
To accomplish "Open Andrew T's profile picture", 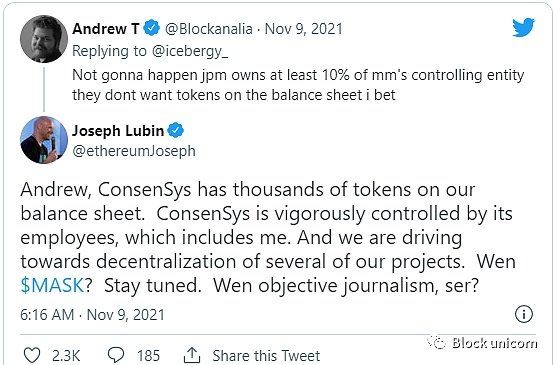I will [x=44, y=39].
